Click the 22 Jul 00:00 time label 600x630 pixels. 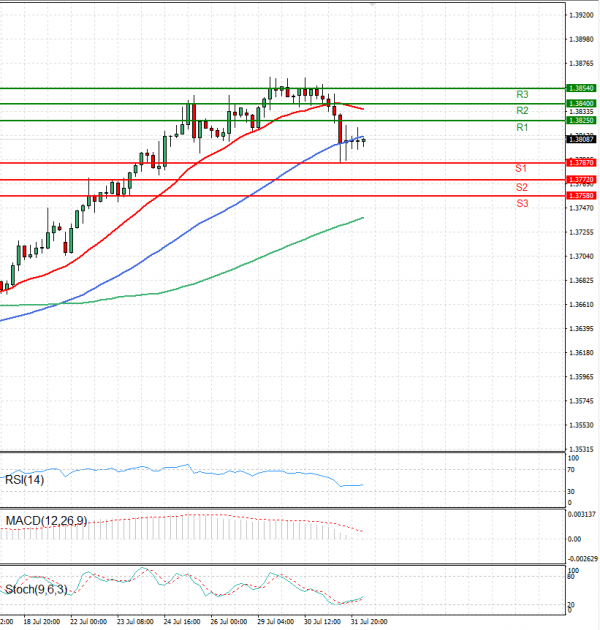pos(88,622)
